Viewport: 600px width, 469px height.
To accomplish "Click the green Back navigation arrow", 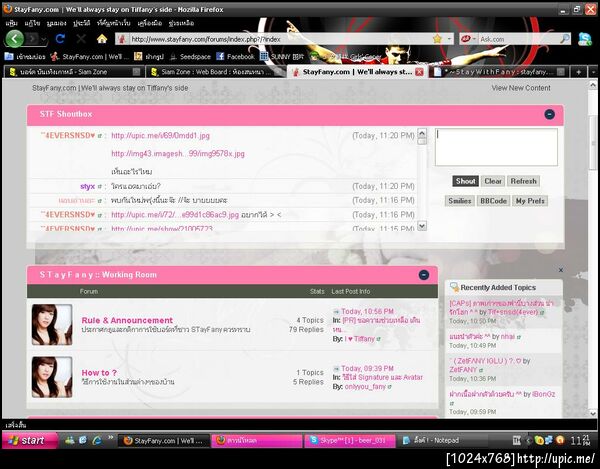I will click(15, 39).
